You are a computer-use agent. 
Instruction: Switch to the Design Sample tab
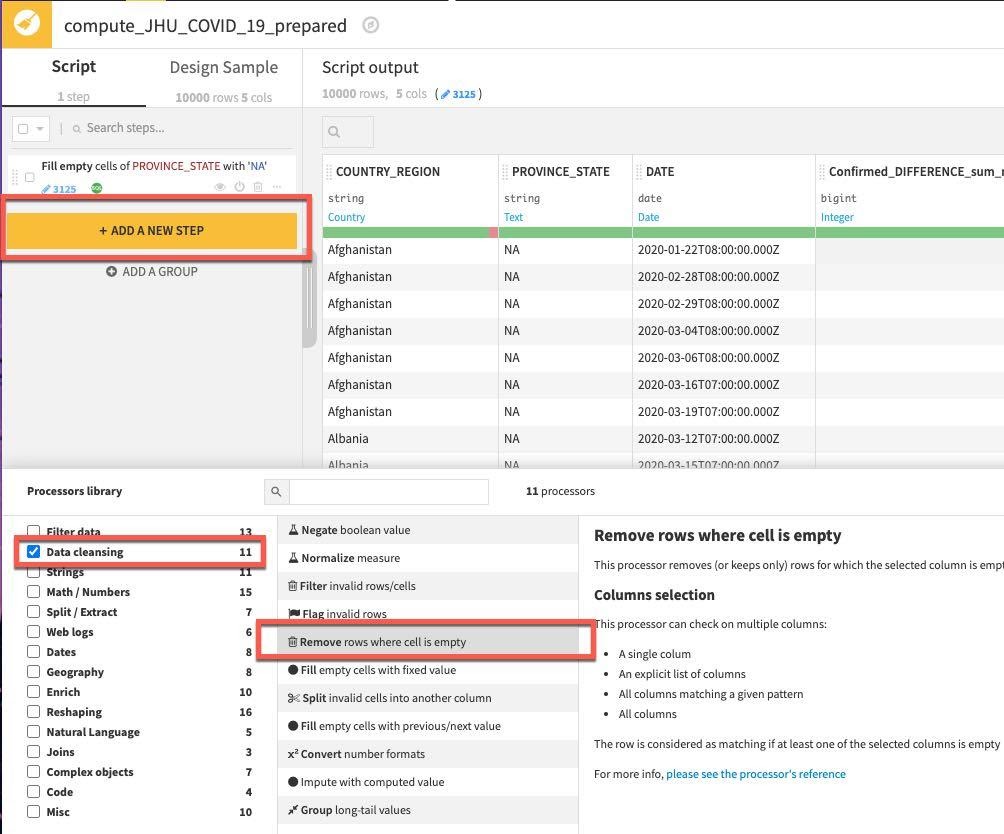coord(223,68)
